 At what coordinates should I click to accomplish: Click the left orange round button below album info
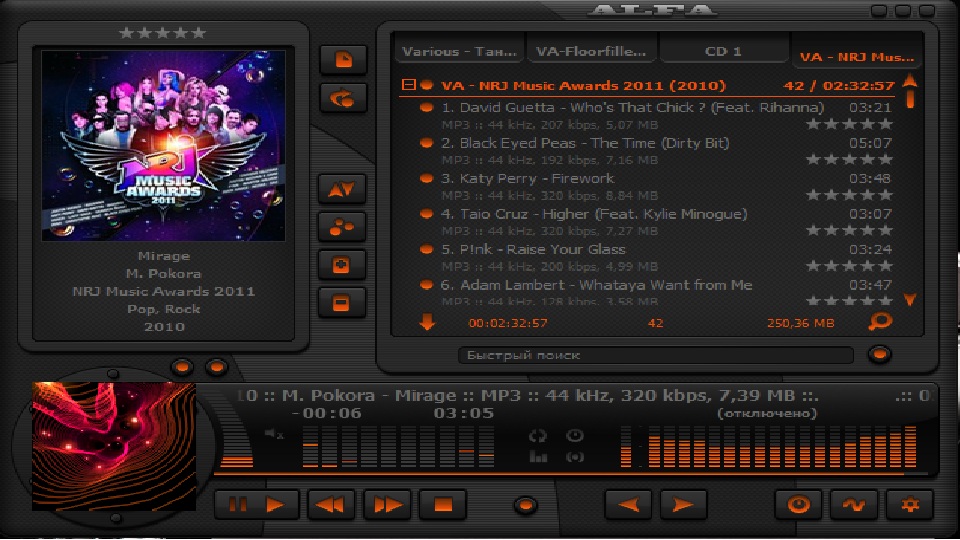[x=182, y=367]
